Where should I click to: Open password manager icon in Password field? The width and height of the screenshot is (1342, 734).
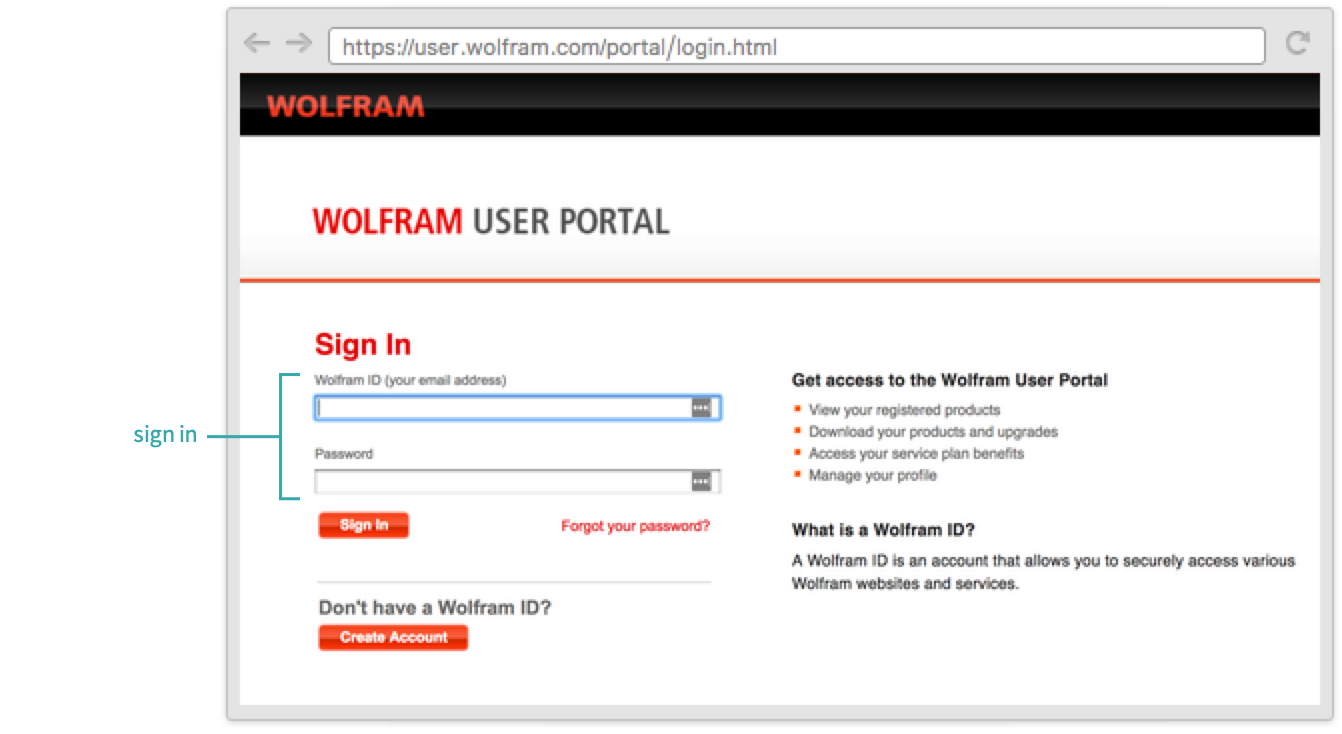701,482
